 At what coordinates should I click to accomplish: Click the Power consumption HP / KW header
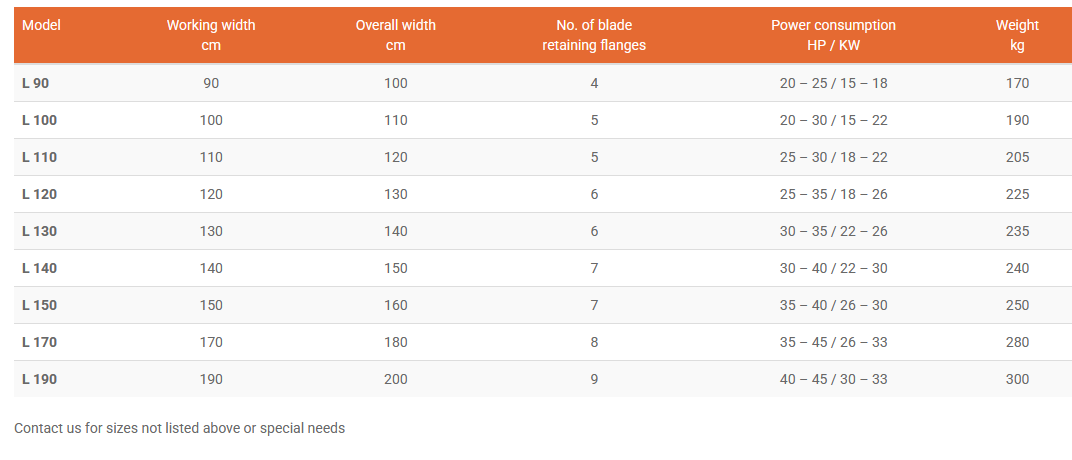tap(833, 35)
